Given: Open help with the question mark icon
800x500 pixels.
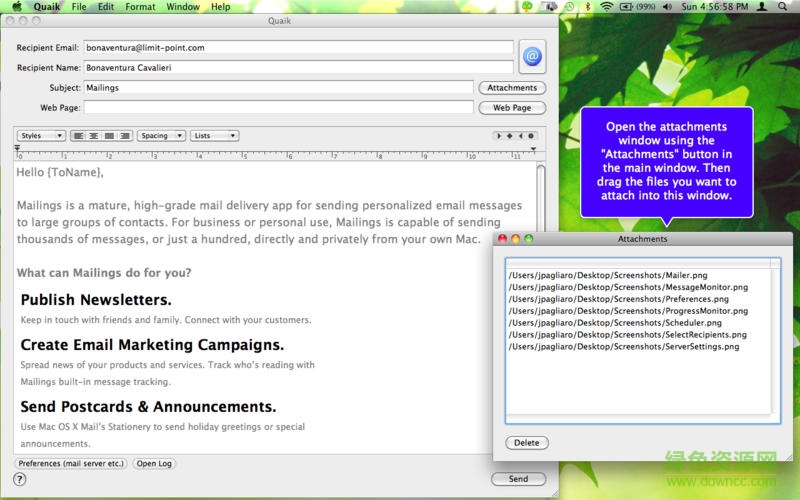Looking at the screenshot, I should coord(19,479).
